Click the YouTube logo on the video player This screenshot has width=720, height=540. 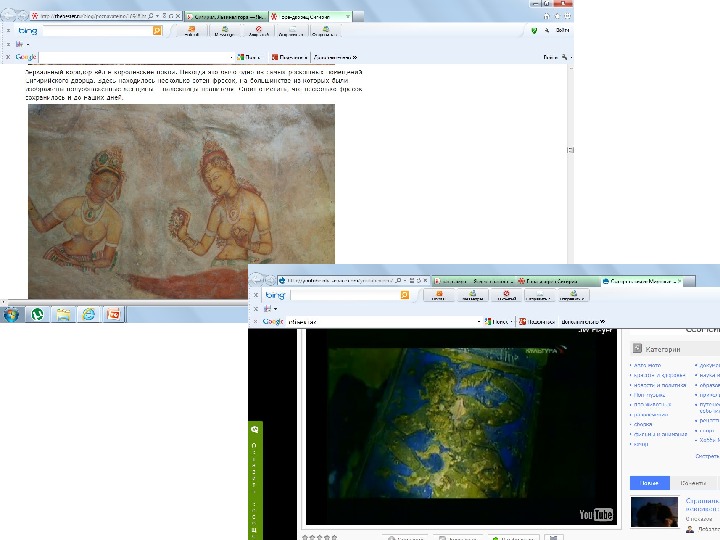point(596,514)
